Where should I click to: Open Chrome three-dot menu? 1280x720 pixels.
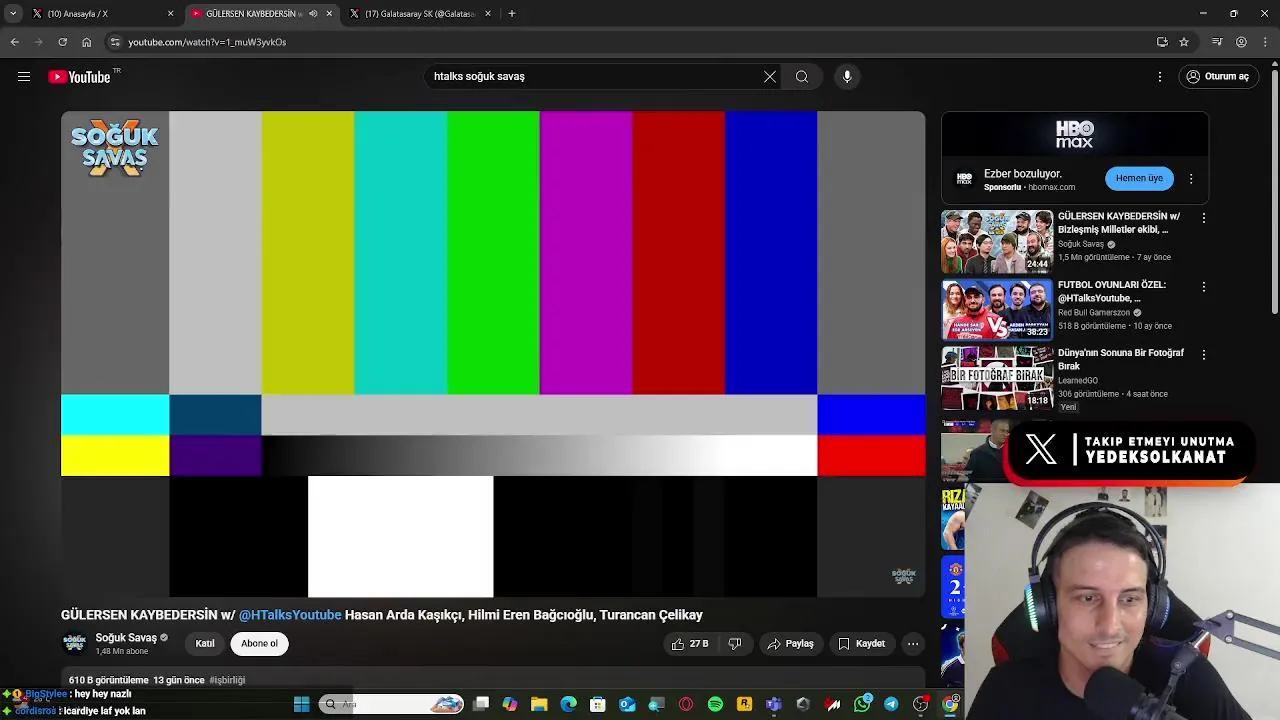(1266, 42)
